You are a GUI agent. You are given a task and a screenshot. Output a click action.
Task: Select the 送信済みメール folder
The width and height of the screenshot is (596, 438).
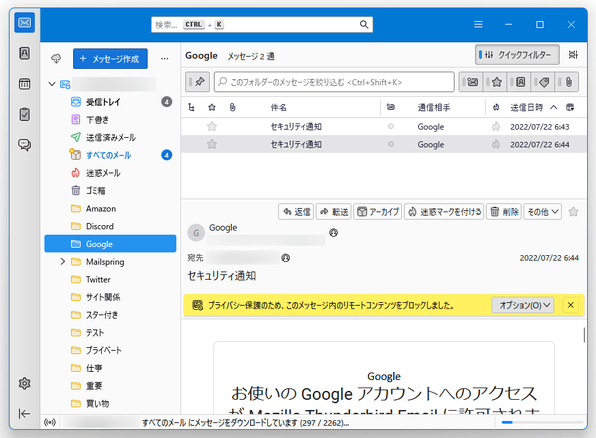coord(110,138)
